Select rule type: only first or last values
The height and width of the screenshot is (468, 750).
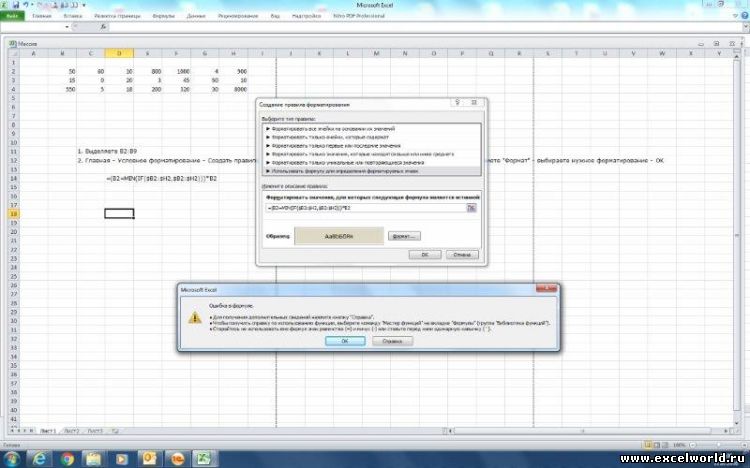click(x=371, y=145)
